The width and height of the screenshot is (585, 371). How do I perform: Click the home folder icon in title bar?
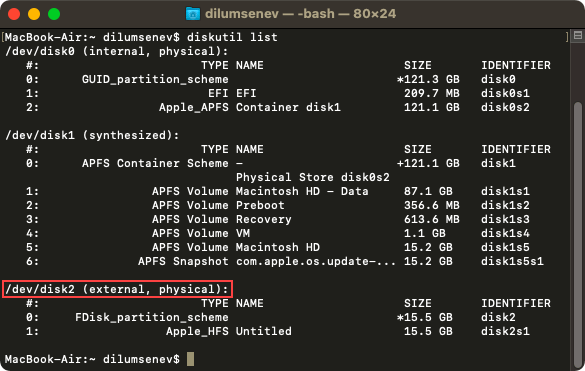pos(193,14)
